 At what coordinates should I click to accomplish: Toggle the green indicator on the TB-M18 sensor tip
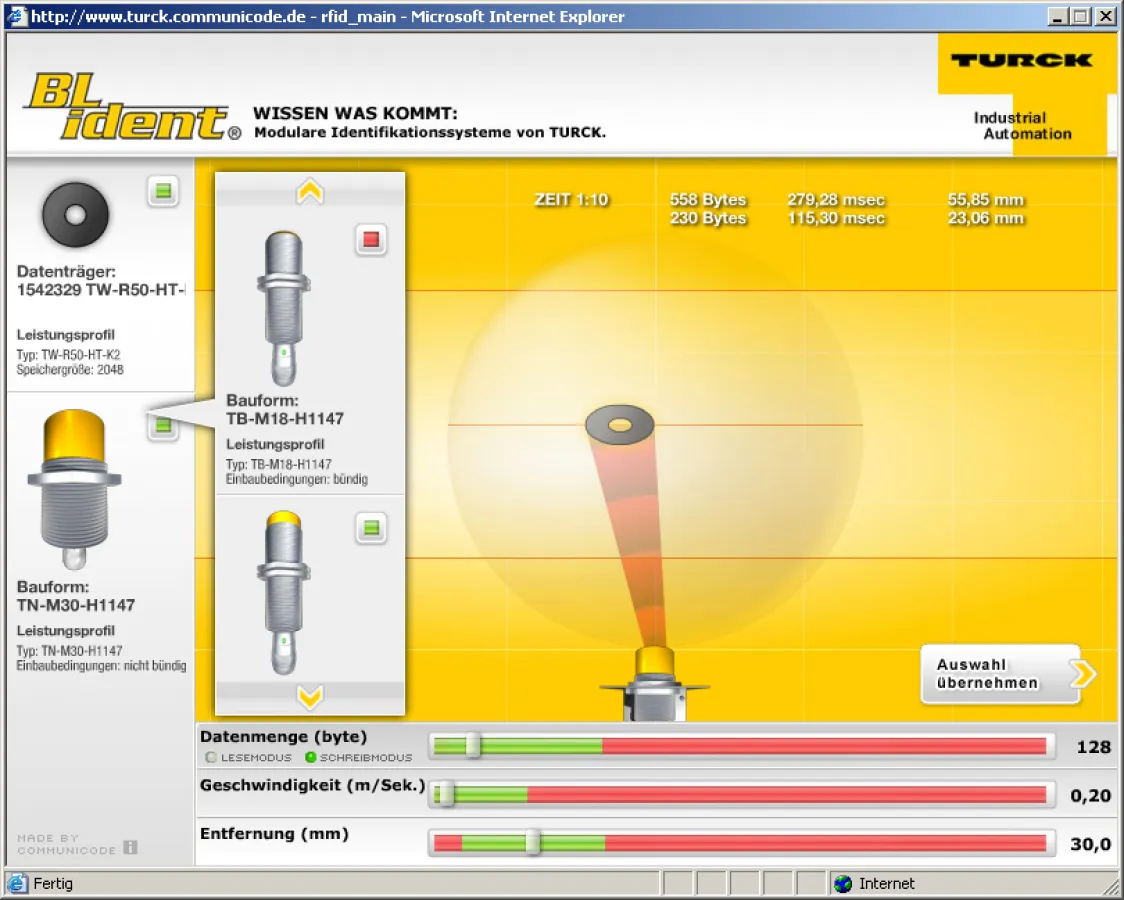pos(283,350)
